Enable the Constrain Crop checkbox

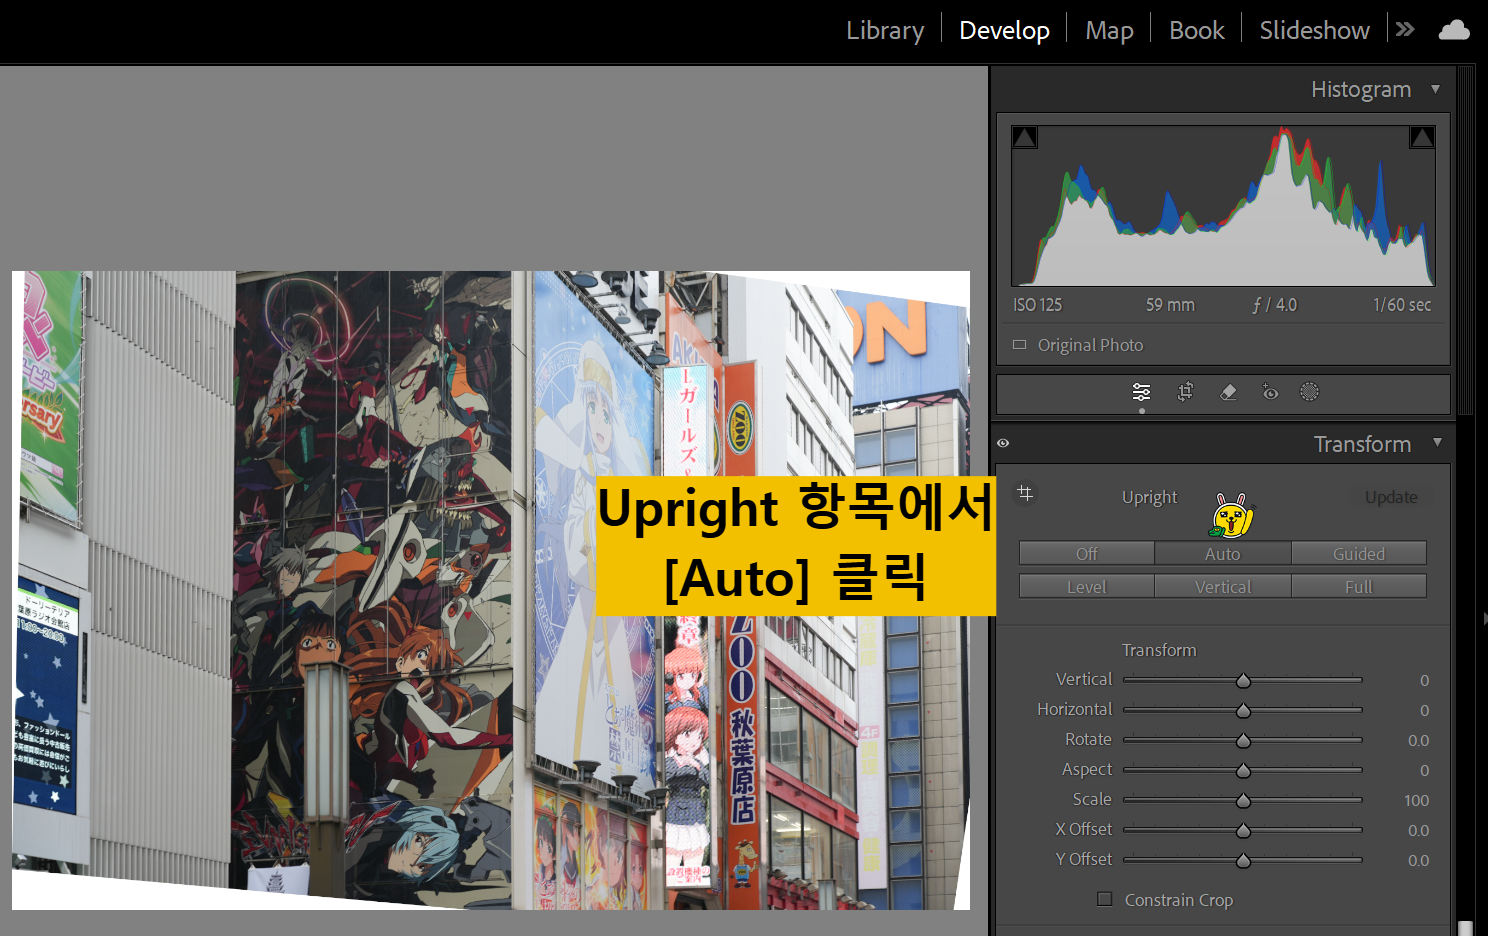tap(1104, 899)
